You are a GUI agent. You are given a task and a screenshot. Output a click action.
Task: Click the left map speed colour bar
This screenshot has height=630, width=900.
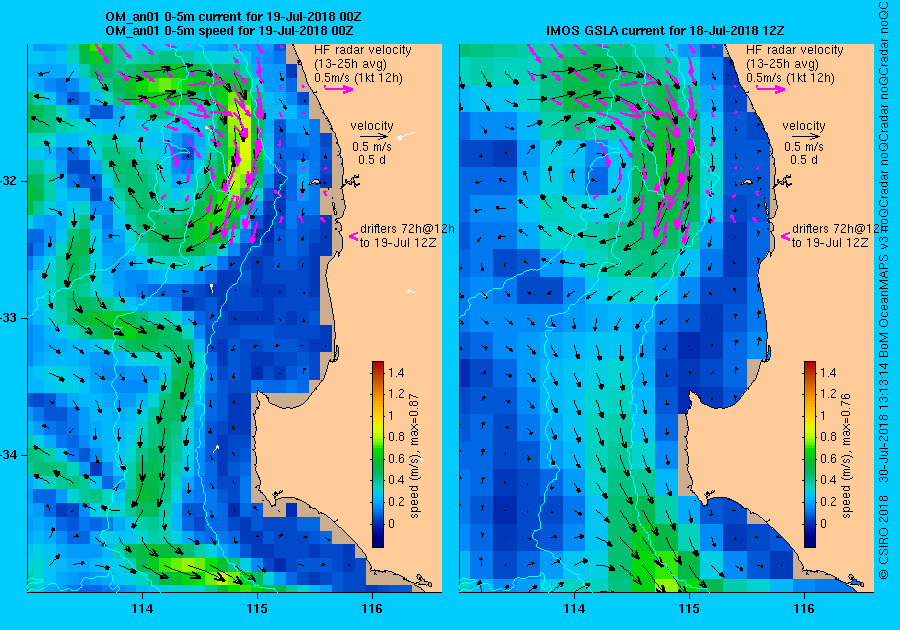click(x=378, y=454)
